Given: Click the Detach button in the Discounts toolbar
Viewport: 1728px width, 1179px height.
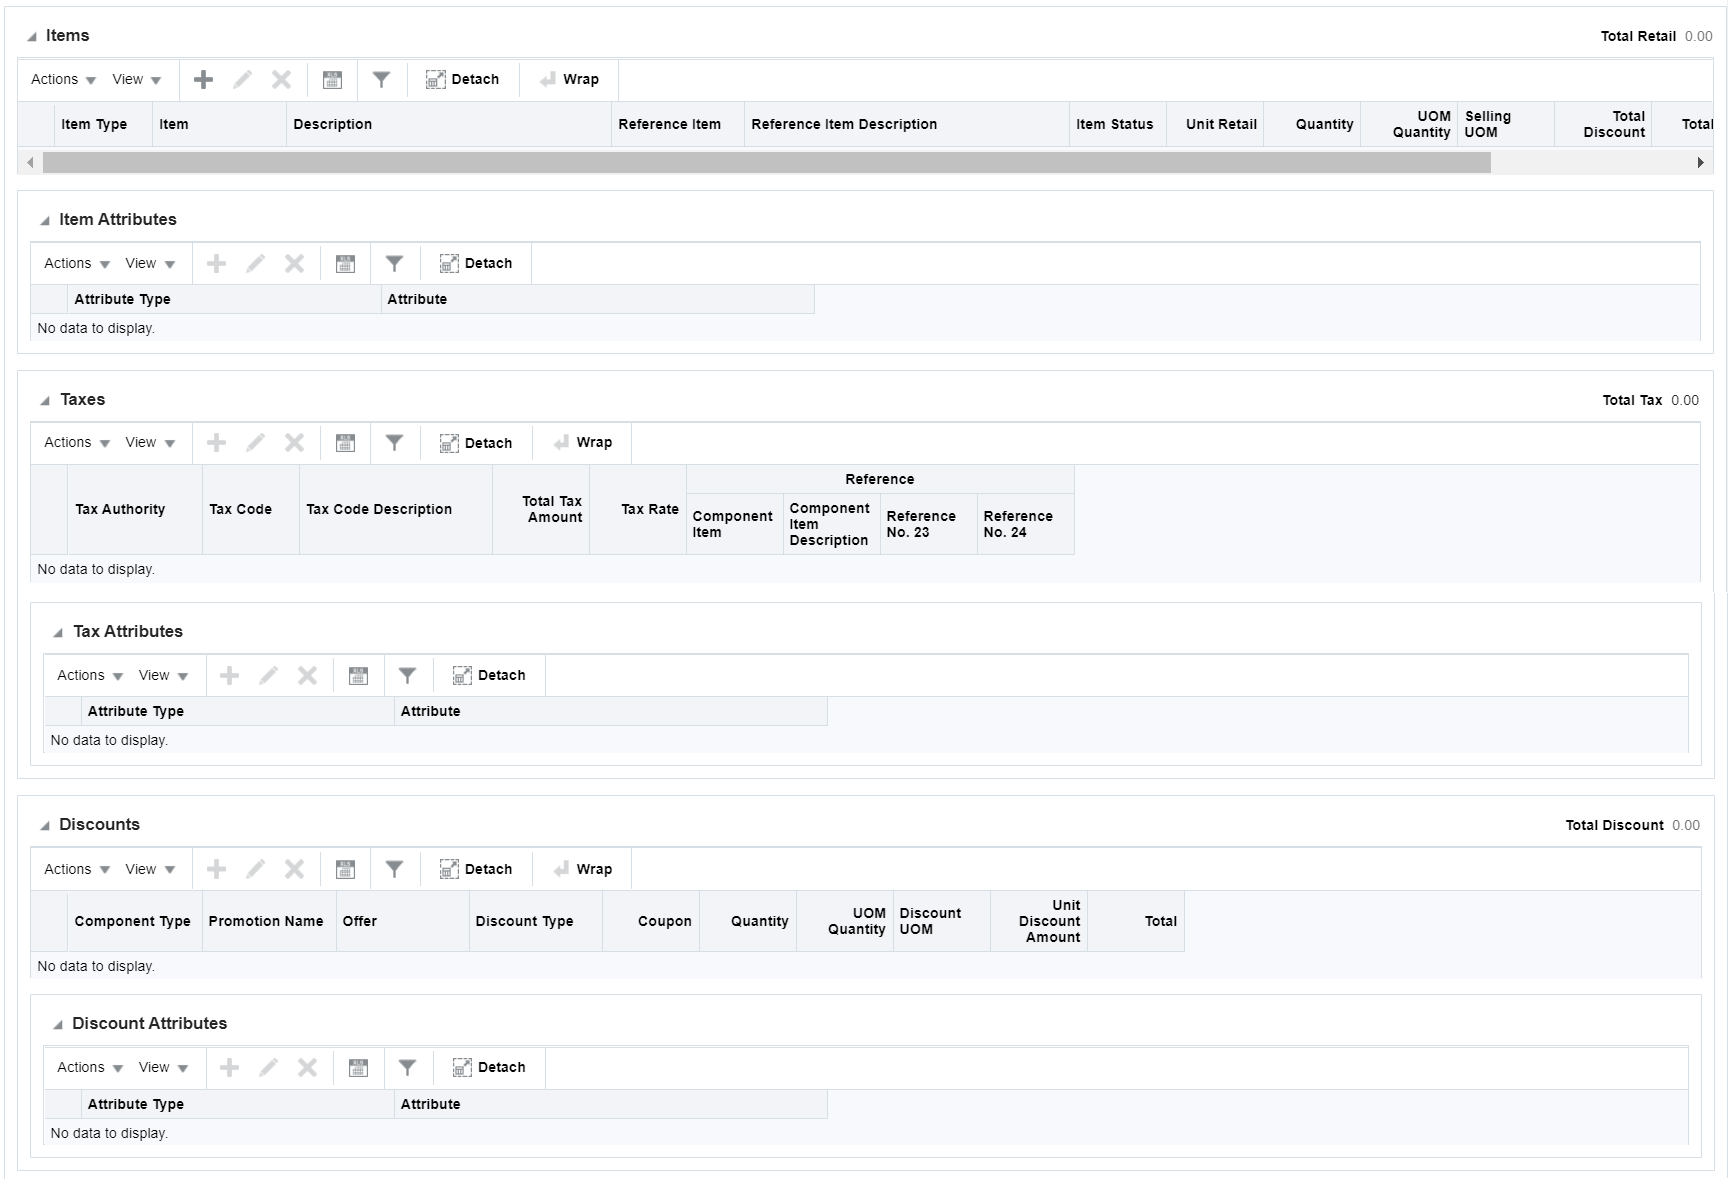Looking at the screenshot, I should click(477, 868).
